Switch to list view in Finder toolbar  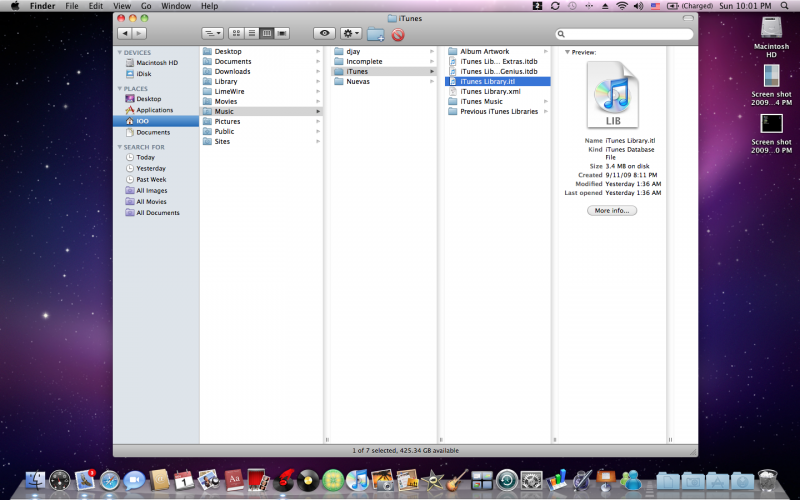click(252, 34)
